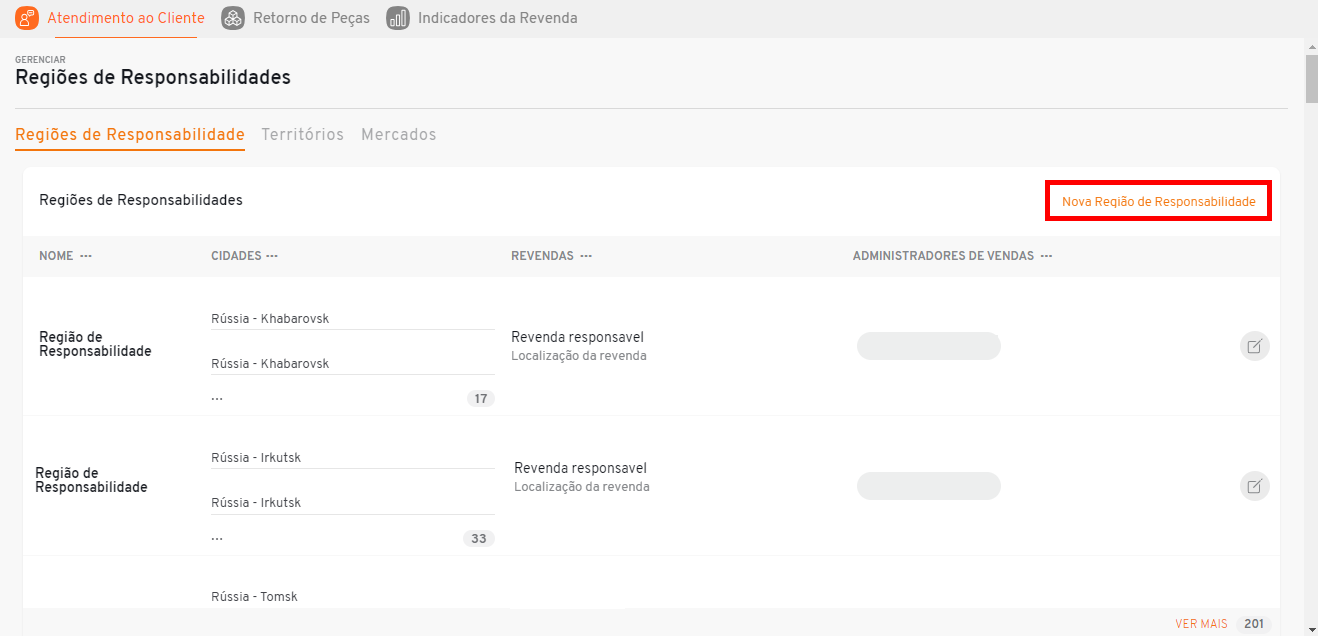The image size is (1318, 636).
Task: Open options dots beside ADMINISTRADORES DE VENDAS
Action: click(x=1046, y=256)
